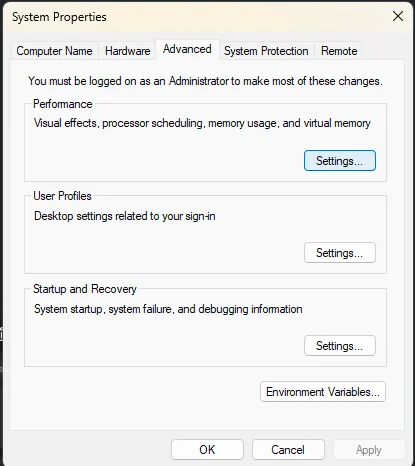This screenshot has height=466, width=415.
Task: Click the Startup and Recovery group label
Action: pyautogui.click(x=85, y=289)
